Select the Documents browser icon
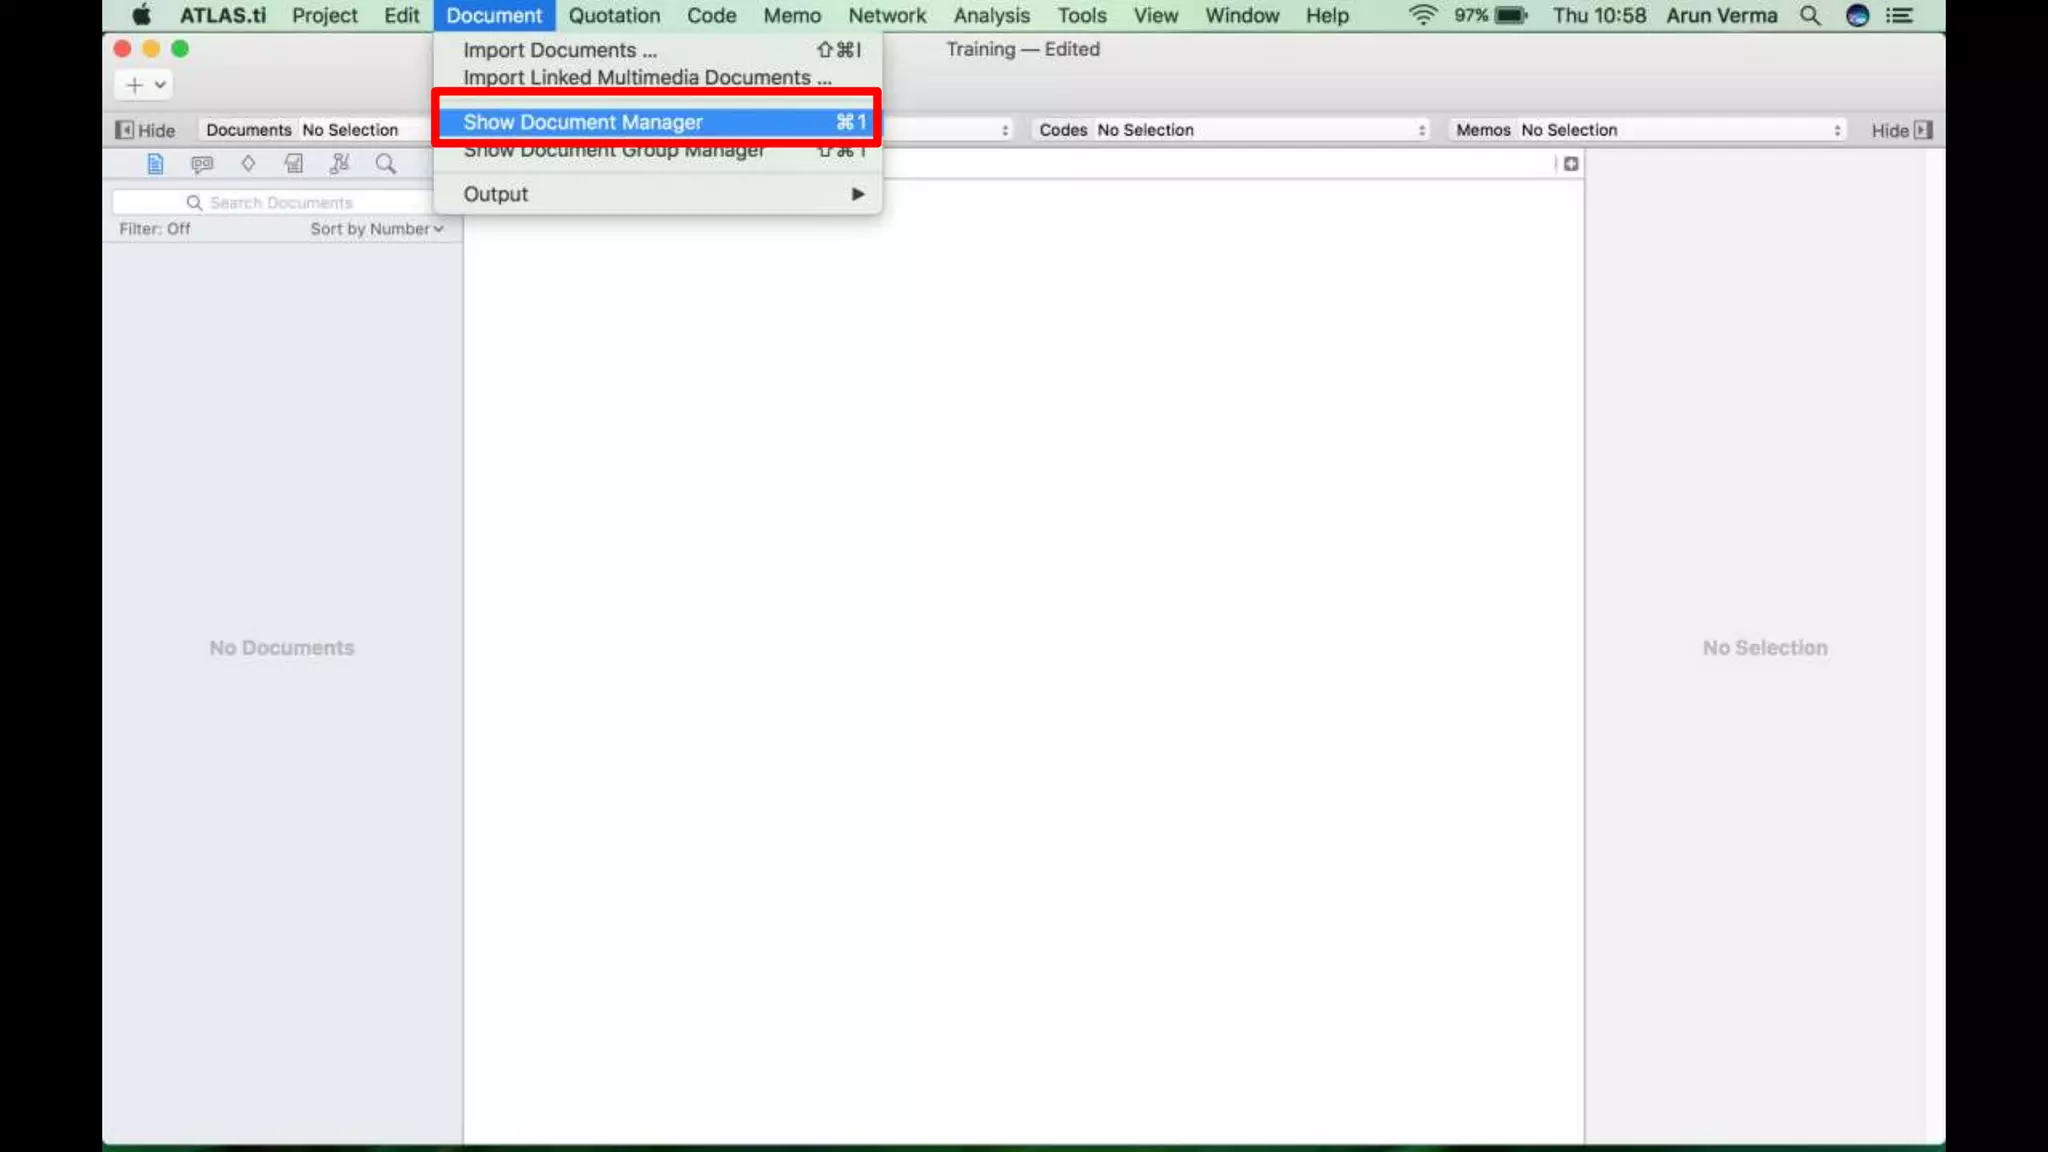This screenshot has height=1152, width=2048. point(155,164)
